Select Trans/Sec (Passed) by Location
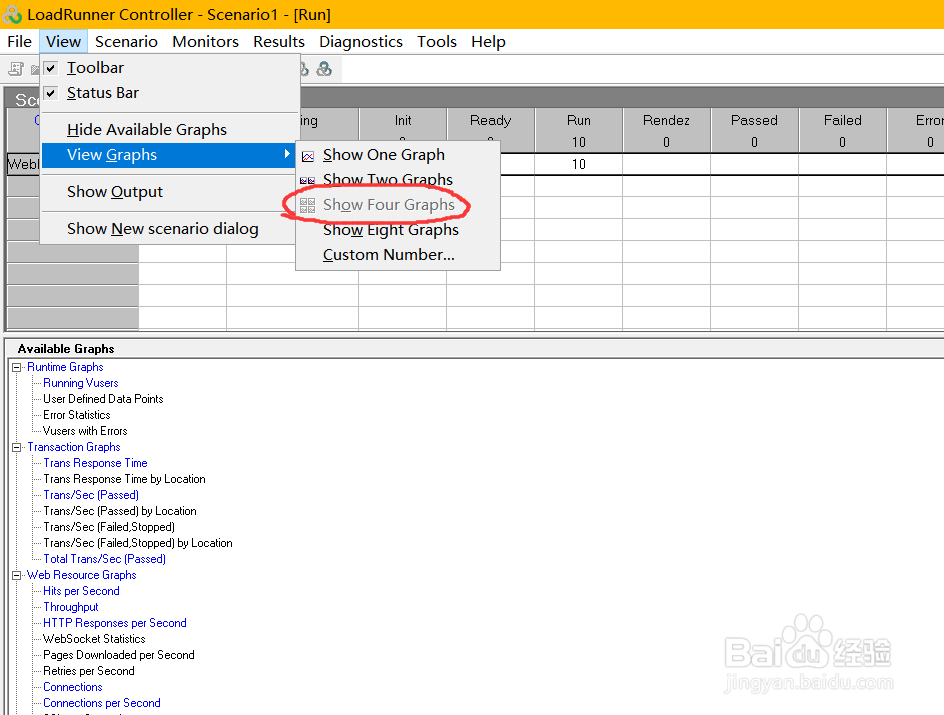The height and width of the screenshot is (715, 944). [x=120, y=511]
